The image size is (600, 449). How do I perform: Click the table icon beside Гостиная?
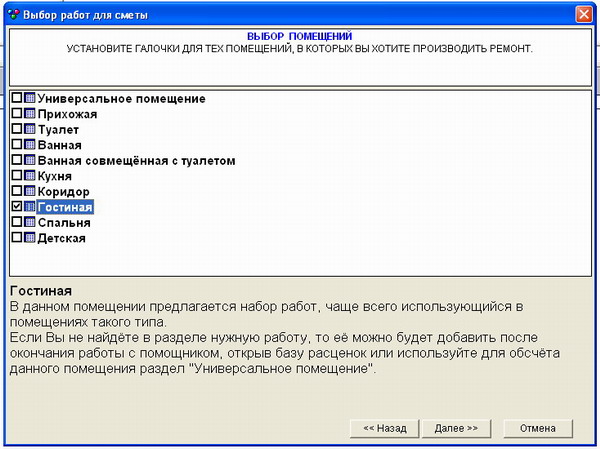click(x=29, y=206)
